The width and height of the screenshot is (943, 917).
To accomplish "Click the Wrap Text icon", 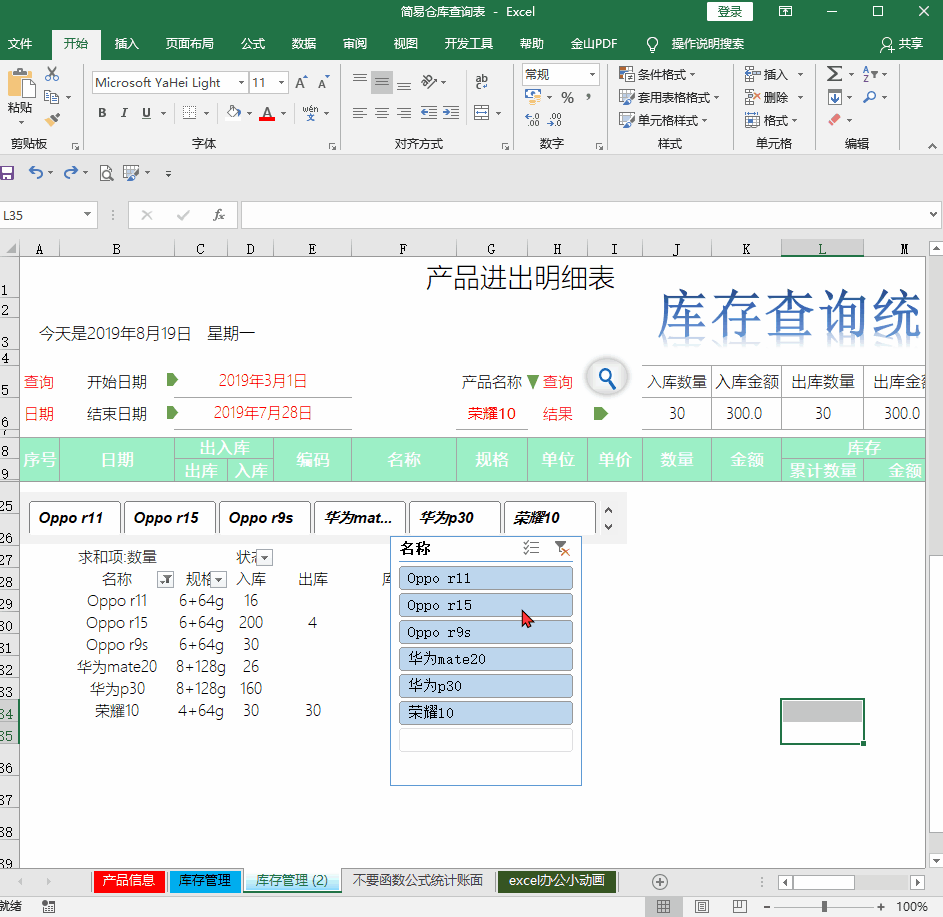I will [x=481, y=81].
